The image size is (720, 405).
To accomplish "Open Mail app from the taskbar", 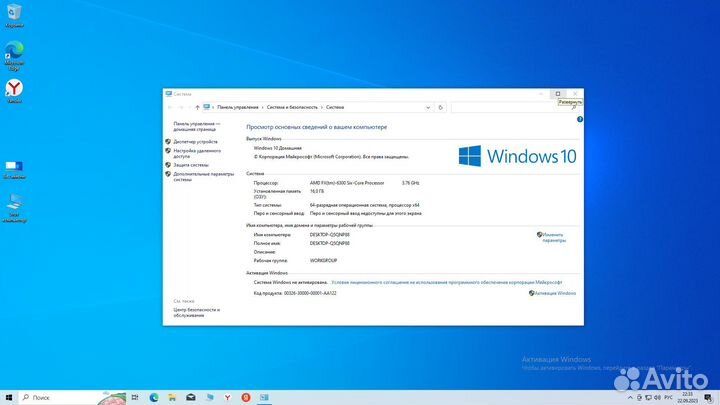I will (x=191, y=397).
